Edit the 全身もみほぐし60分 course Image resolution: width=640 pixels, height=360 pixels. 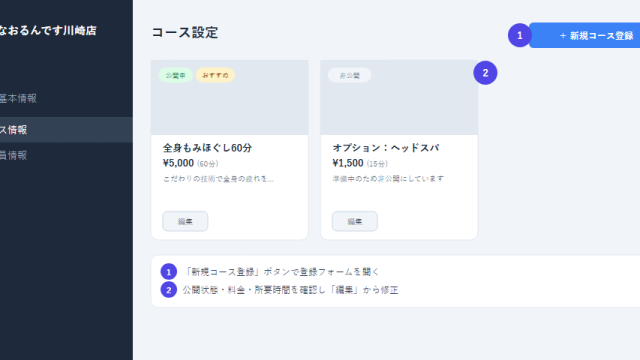(185, 221)
